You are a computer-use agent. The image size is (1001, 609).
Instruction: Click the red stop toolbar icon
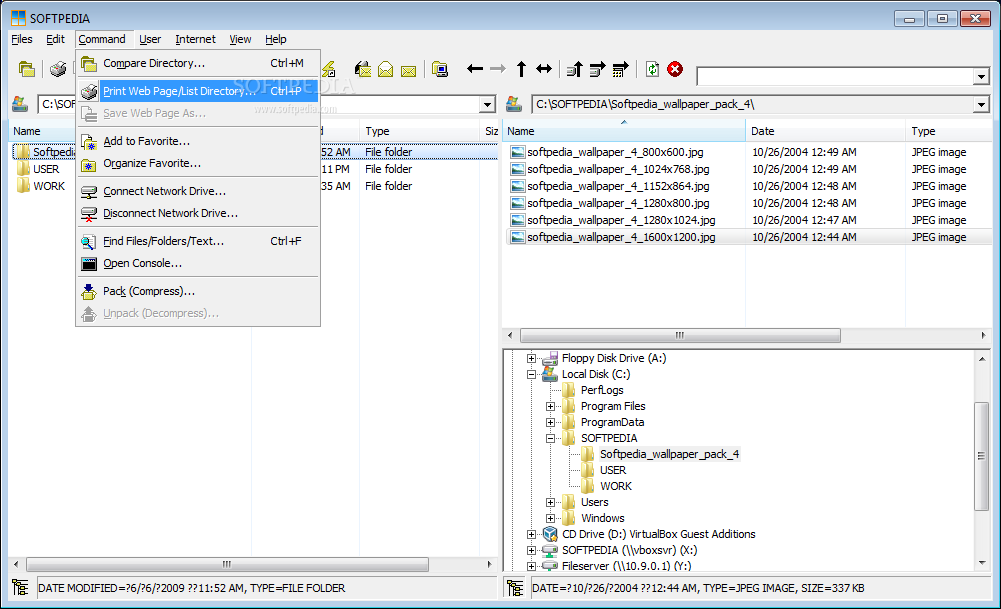[675, 69]
